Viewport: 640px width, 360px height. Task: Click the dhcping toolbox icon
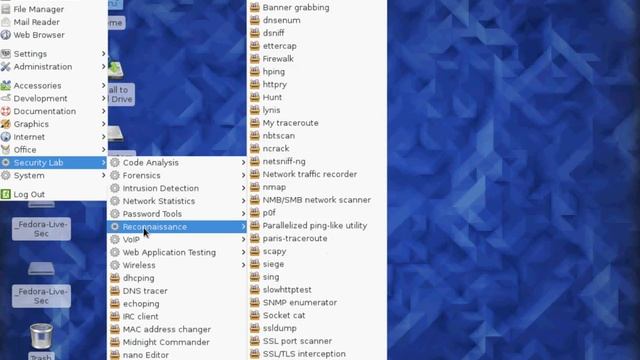[x=115, y=278]
